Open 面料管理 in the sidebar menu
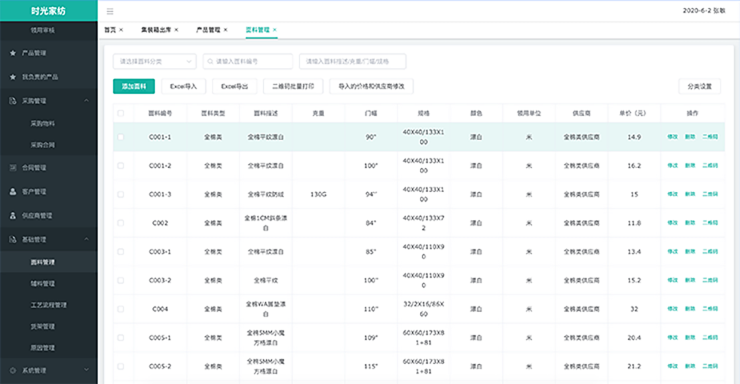 coord(42,262)
